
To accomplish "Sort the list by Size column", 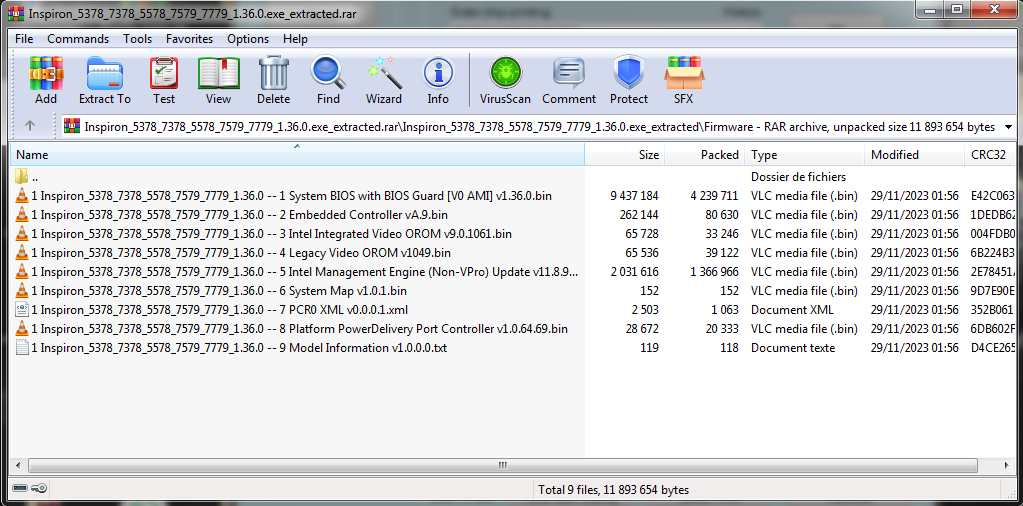I will click(x=624, y=155).
